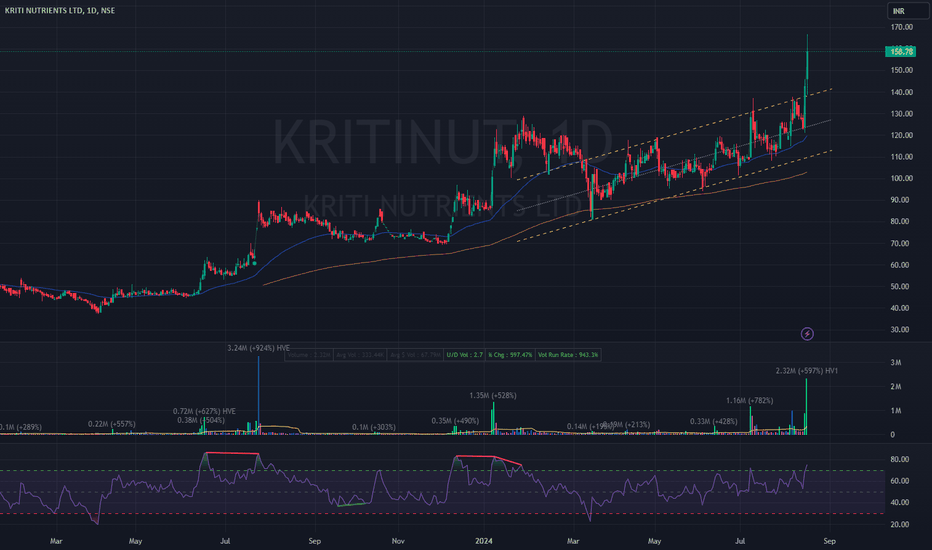The height and width of the screenshot is (550, 932).
Task: Click the tallest blue volume bar in July
Action: (259, 395)
